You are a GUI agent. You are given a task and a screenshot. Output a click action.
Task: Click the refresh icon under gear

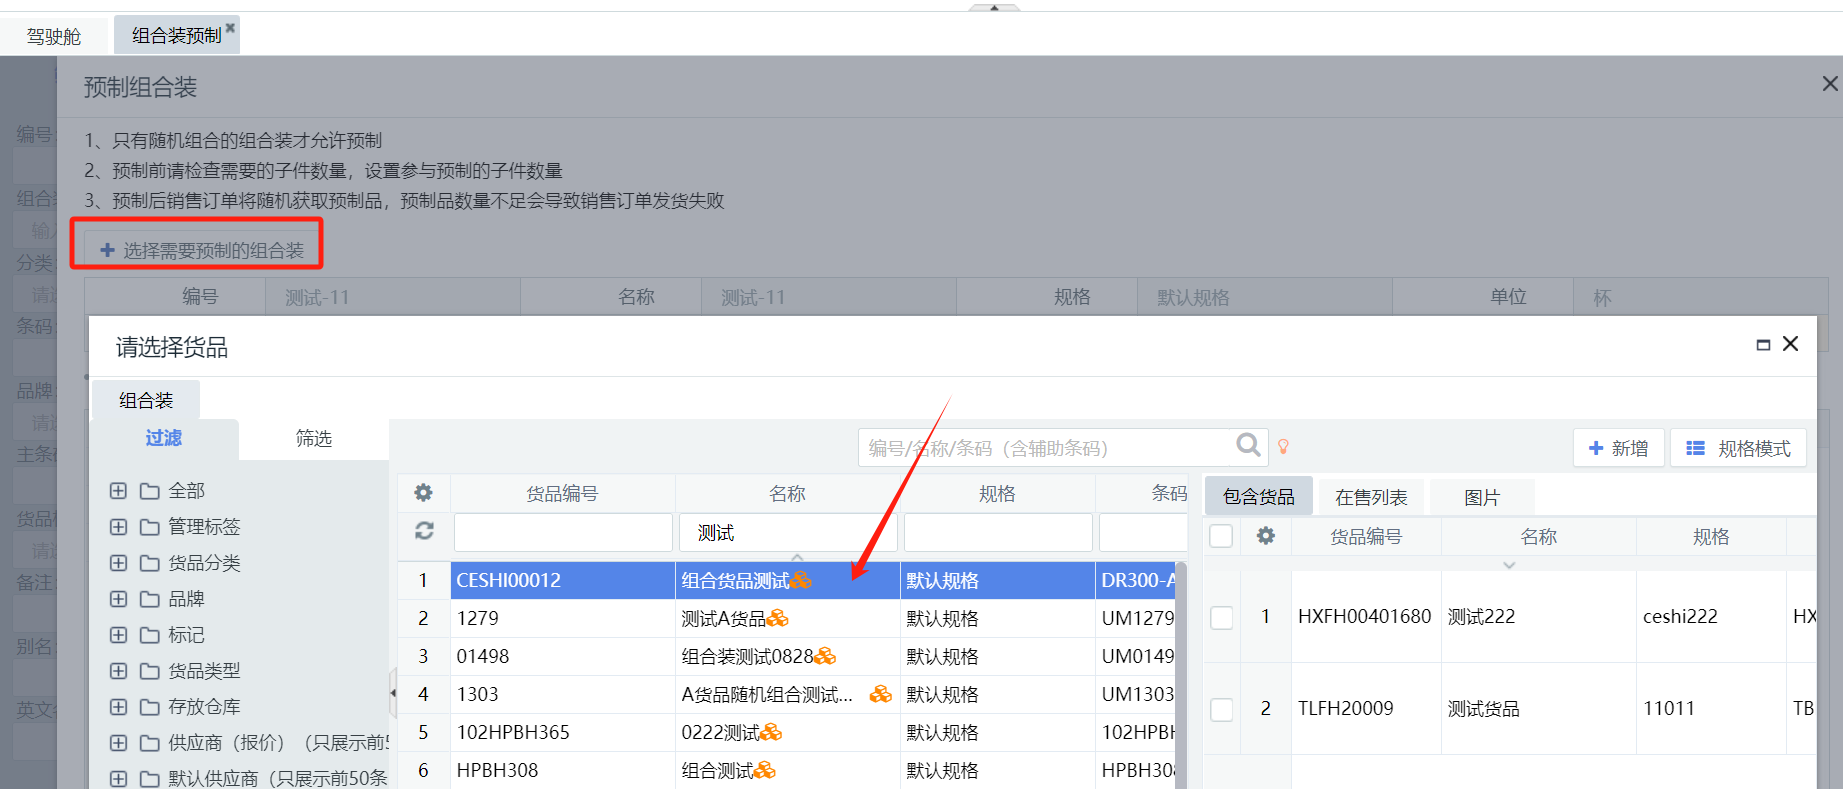point(424,531)
